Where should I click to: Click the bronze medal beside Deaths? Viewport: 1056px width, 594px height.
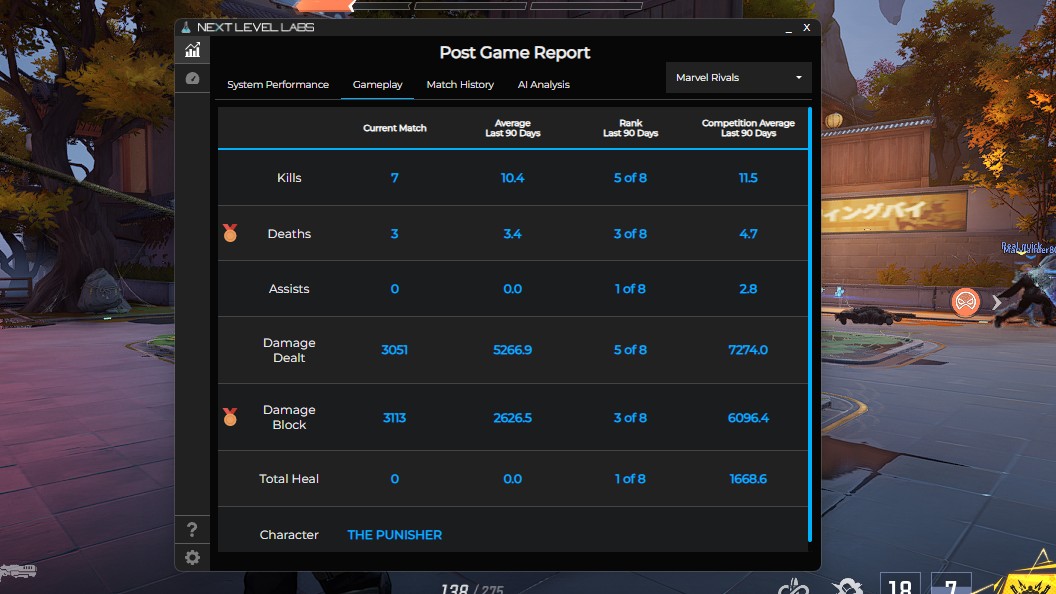(x=230, y=233)
